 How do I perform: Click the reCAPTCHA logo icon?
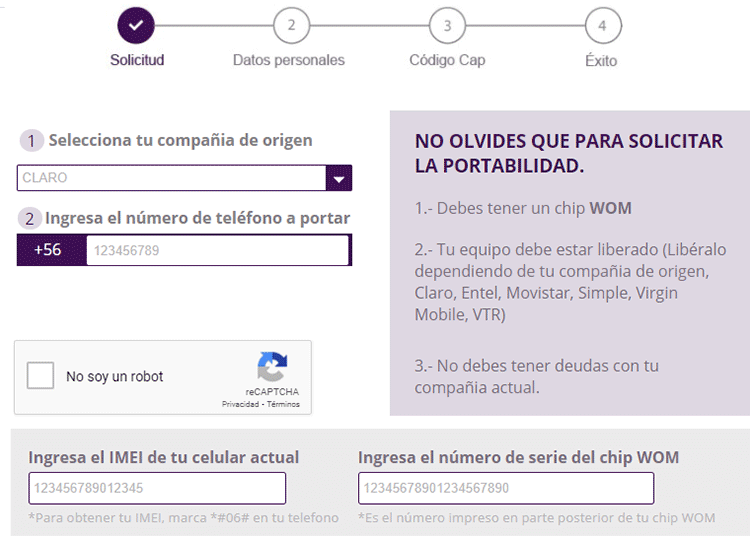point(272,367)
